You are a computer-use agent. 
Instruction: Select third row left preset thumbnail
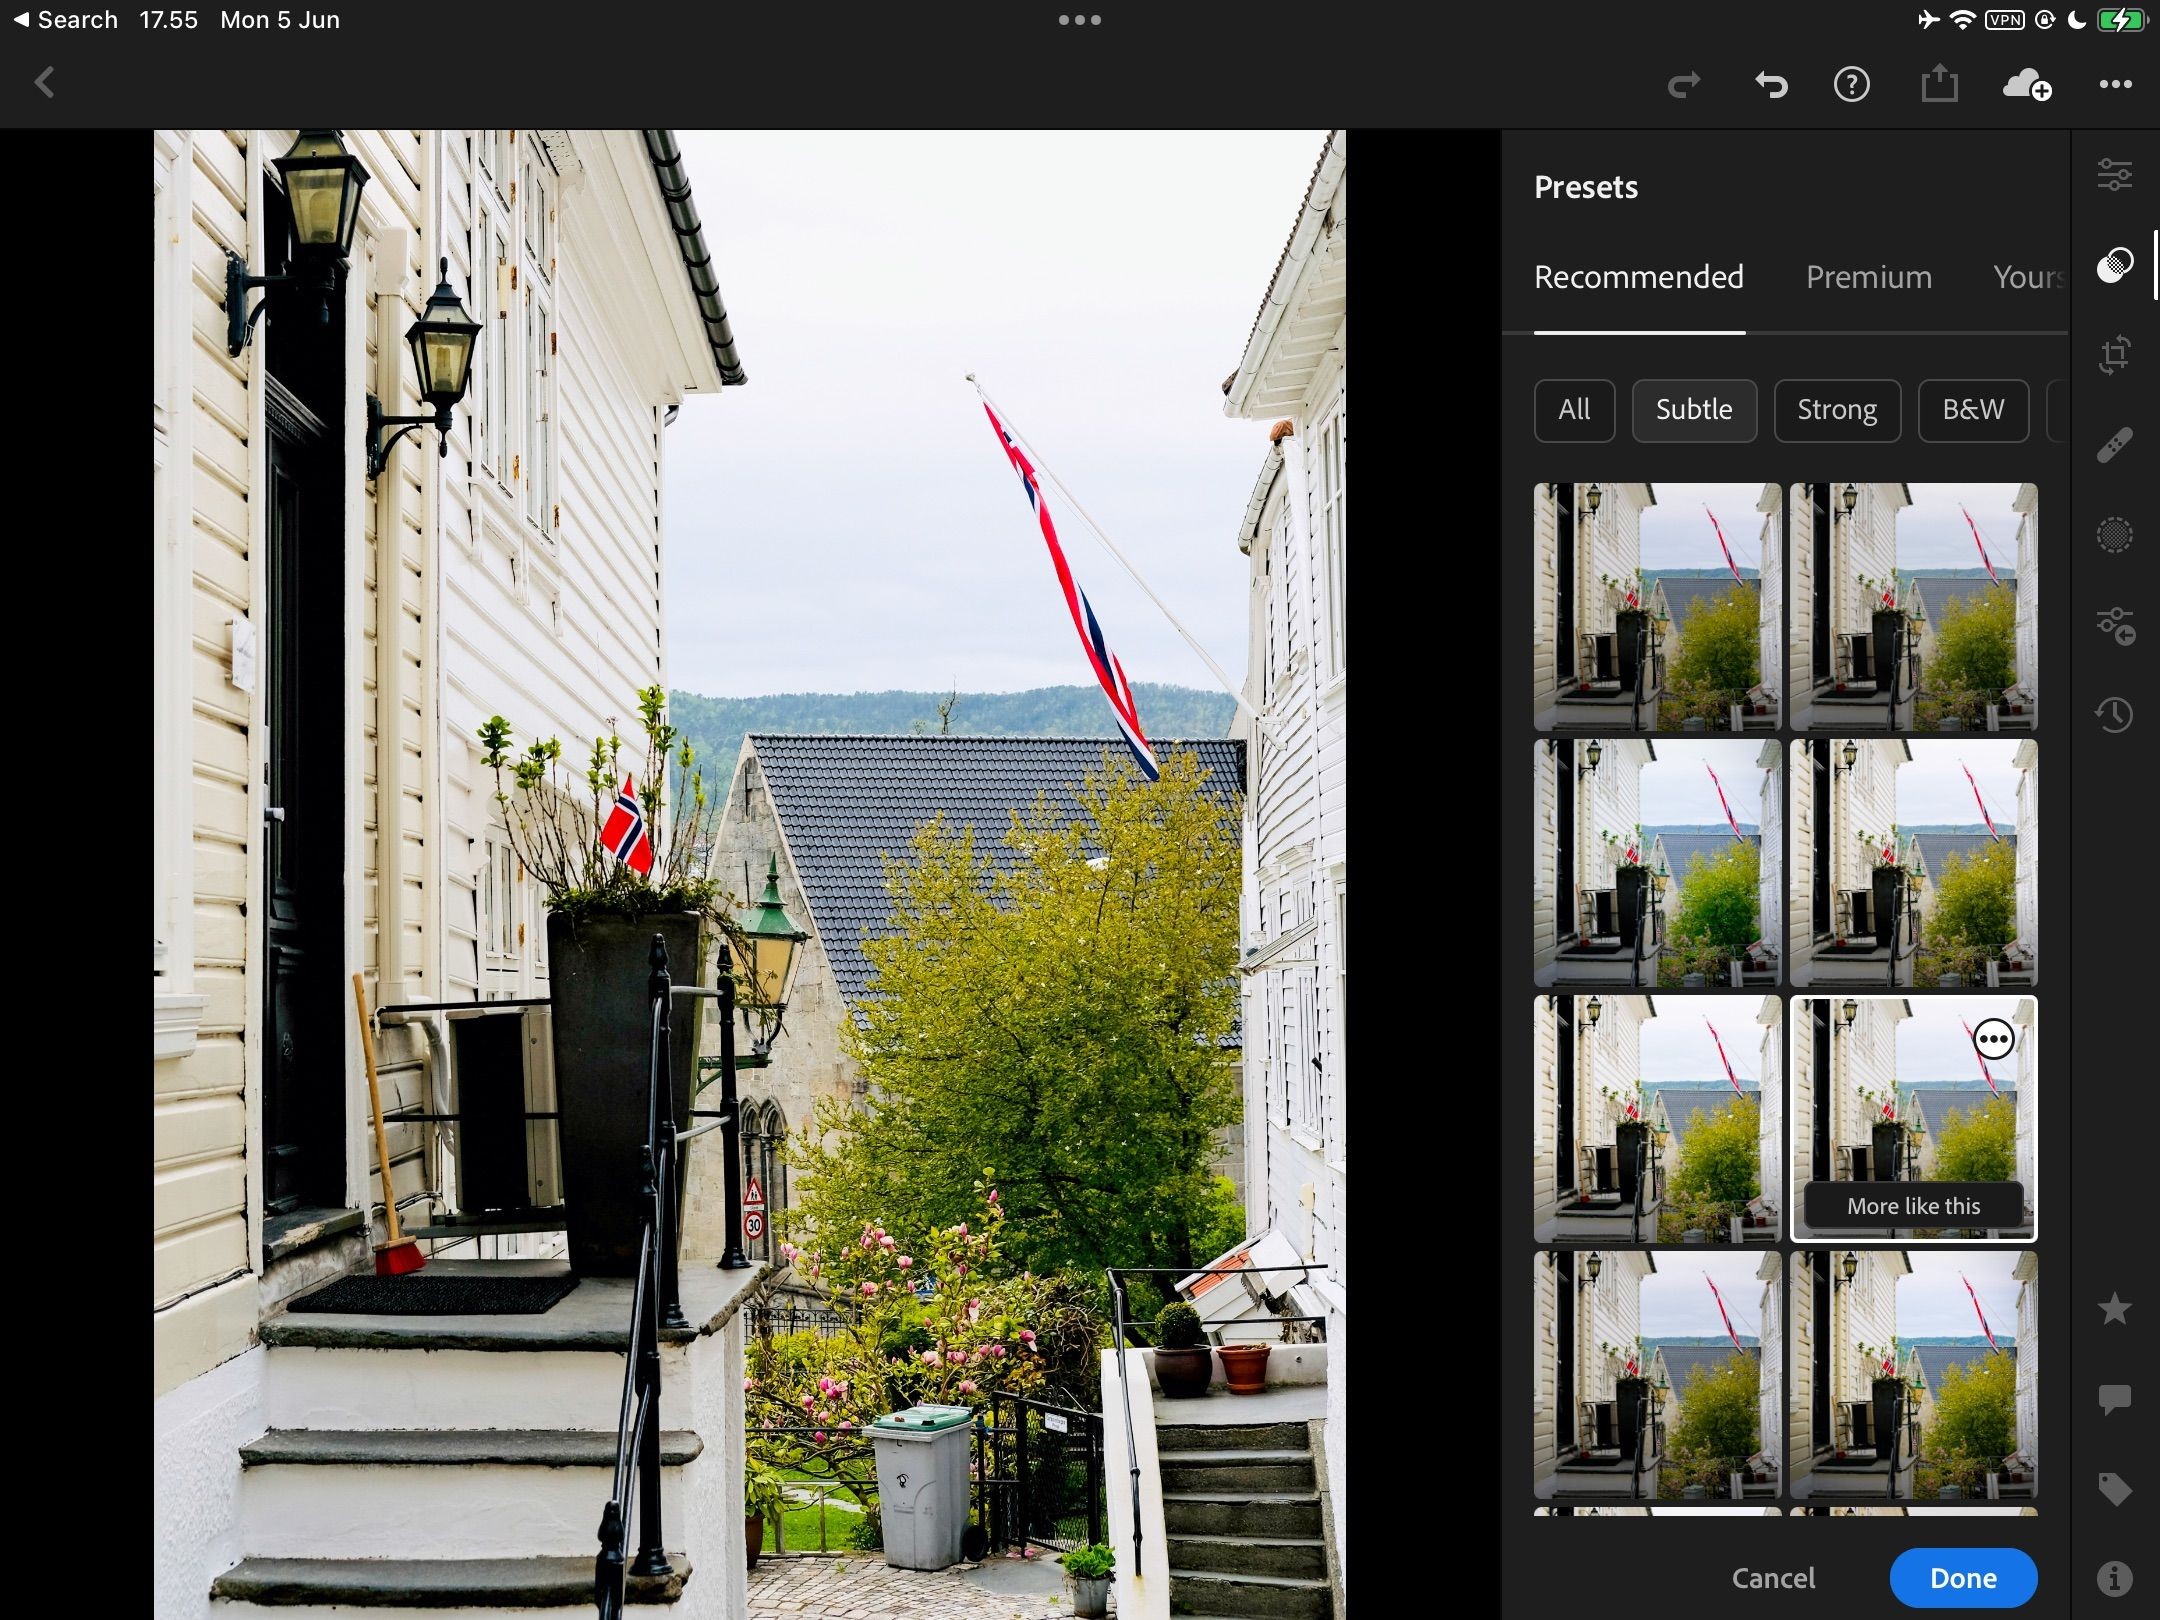pyautogui.click(x=1657, y=1119)
